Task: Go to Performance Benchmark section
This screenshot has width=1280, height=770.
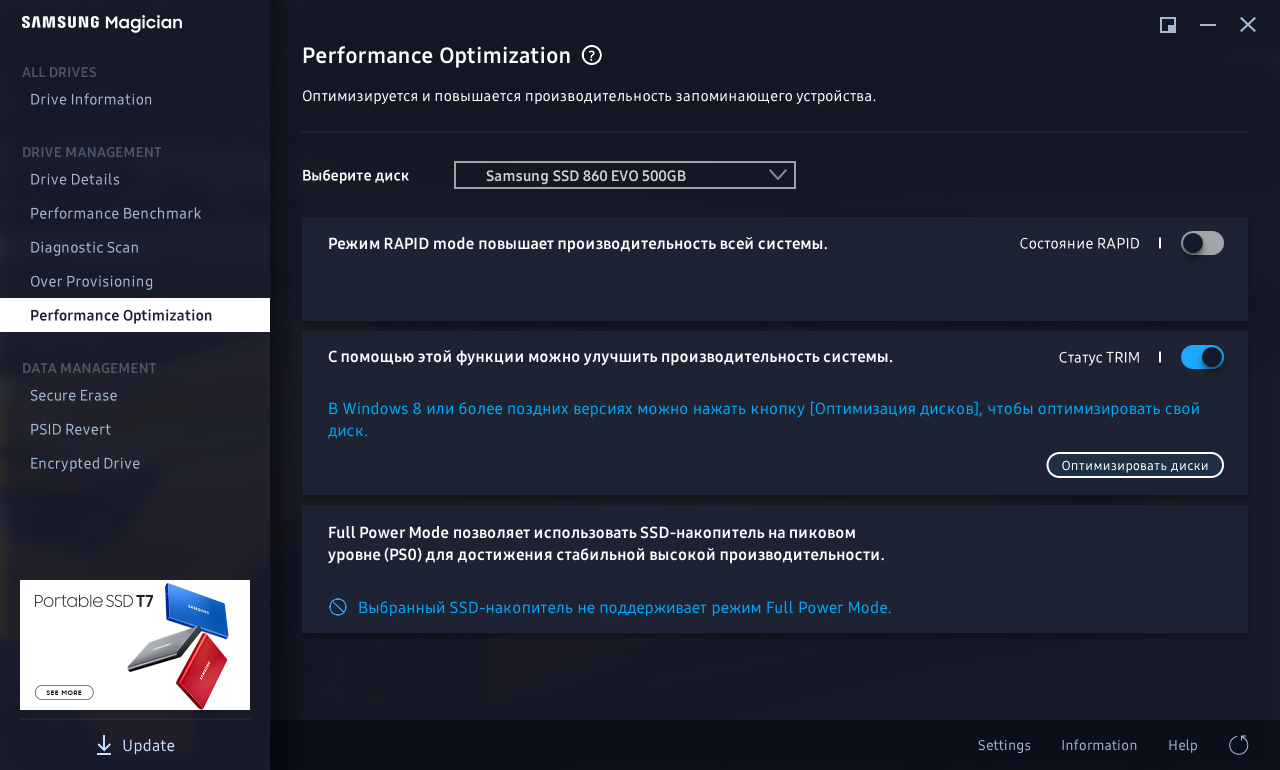Action: 115,213
